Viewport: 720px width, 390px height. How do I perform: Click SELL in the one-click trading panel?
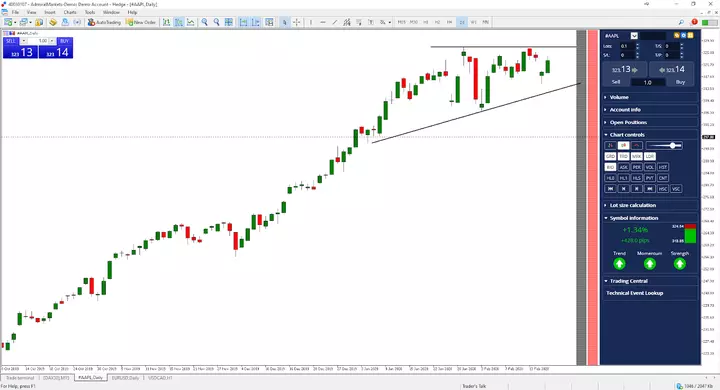click(11, 41)
